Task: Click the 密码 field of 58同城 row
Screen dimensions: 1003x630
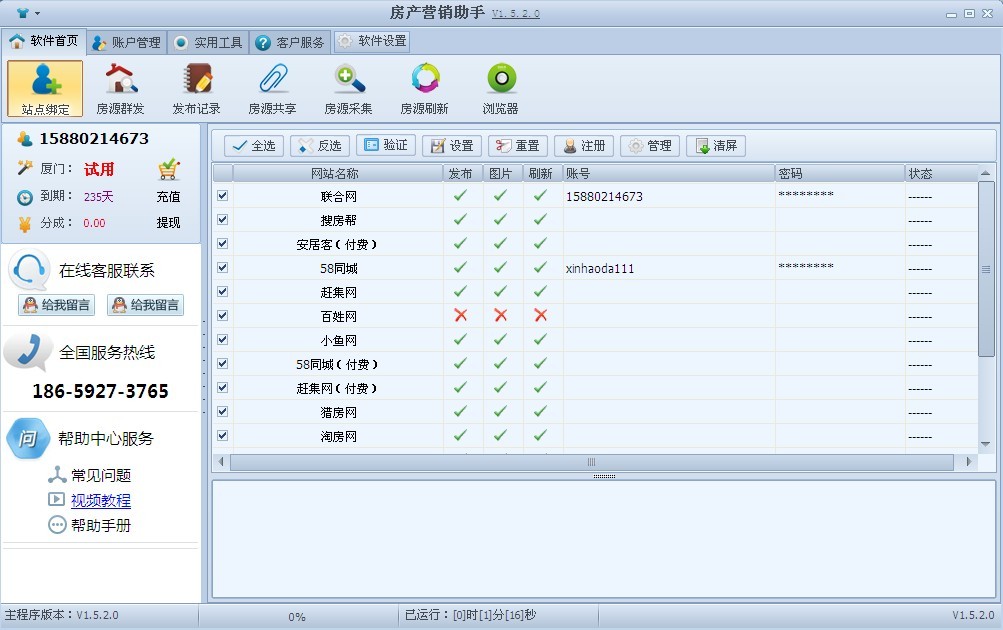Action: click(x=839, y=268)
